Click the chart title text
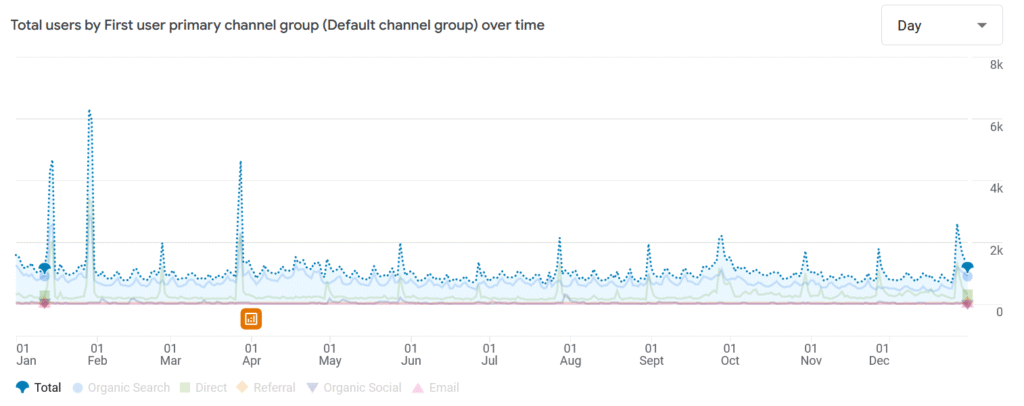Screen dimensions: 1024x406 [277, 25]
